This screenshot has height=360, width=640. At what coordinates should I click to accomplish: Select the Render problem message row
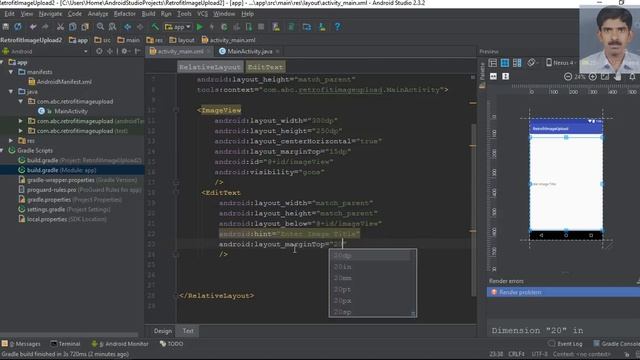click(x=563, y=292)
